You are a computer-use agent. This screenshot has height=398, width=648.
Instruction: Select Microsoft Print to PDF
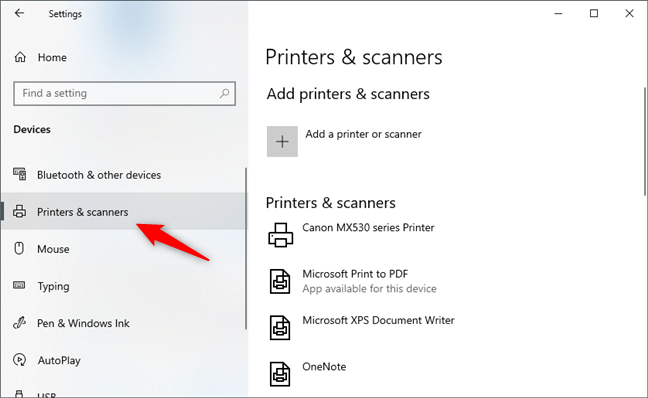click(x=355, y=274)
